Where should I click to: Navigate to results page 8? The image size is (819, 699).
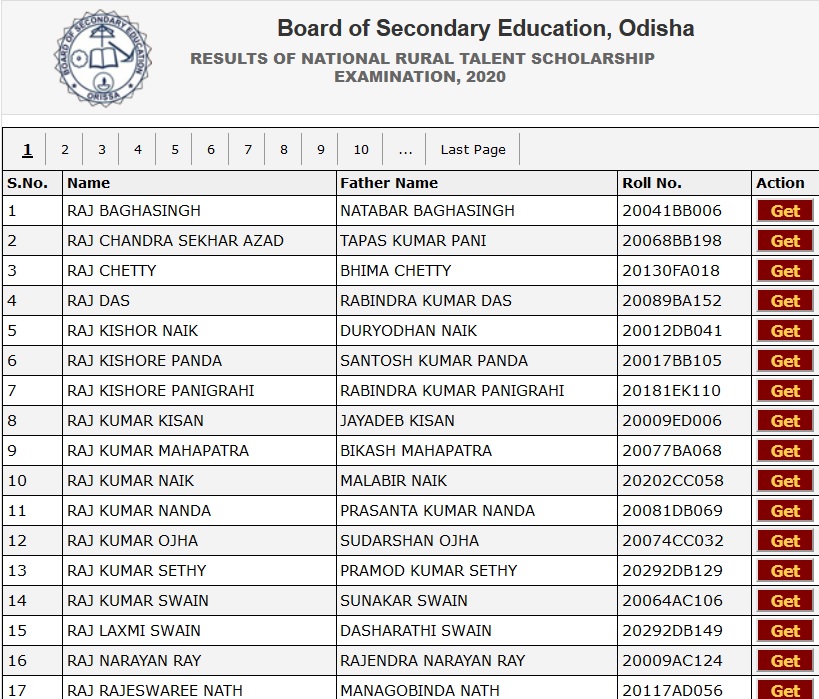[284, 149]
